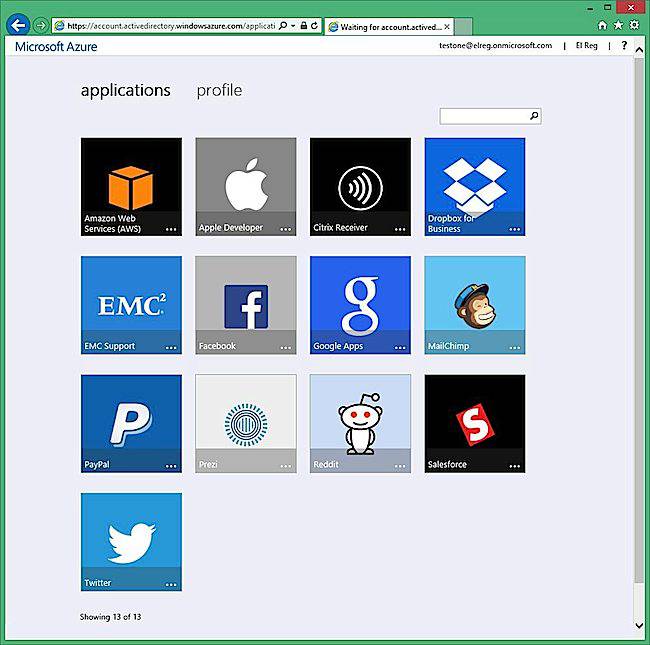Switch to the applications tab
650x645 pixels.
tap(125, 91)
